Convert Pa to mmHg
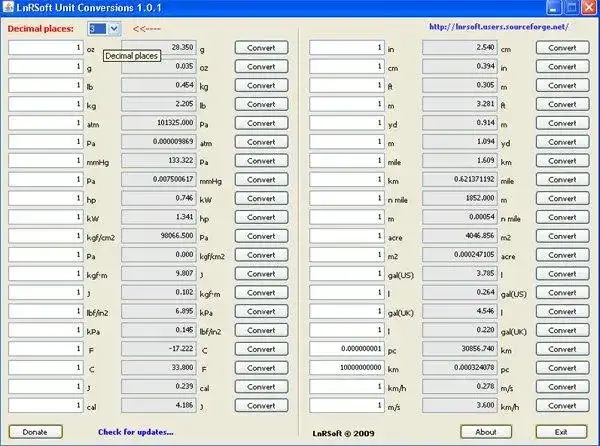Viewport: 600px width, 446px height. 261,179
